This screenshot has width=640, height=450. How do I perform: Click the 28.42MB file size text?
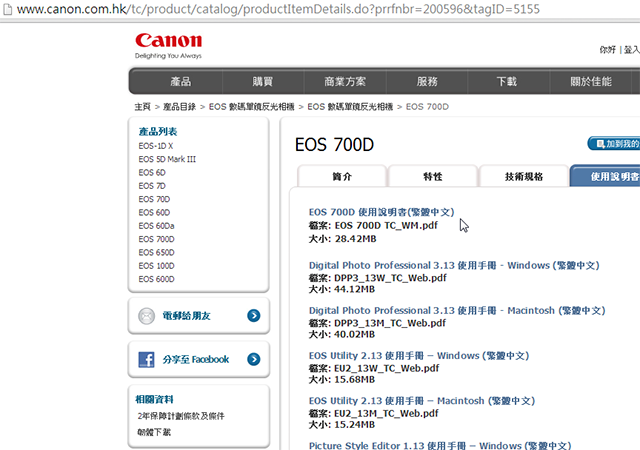(355, 239)
